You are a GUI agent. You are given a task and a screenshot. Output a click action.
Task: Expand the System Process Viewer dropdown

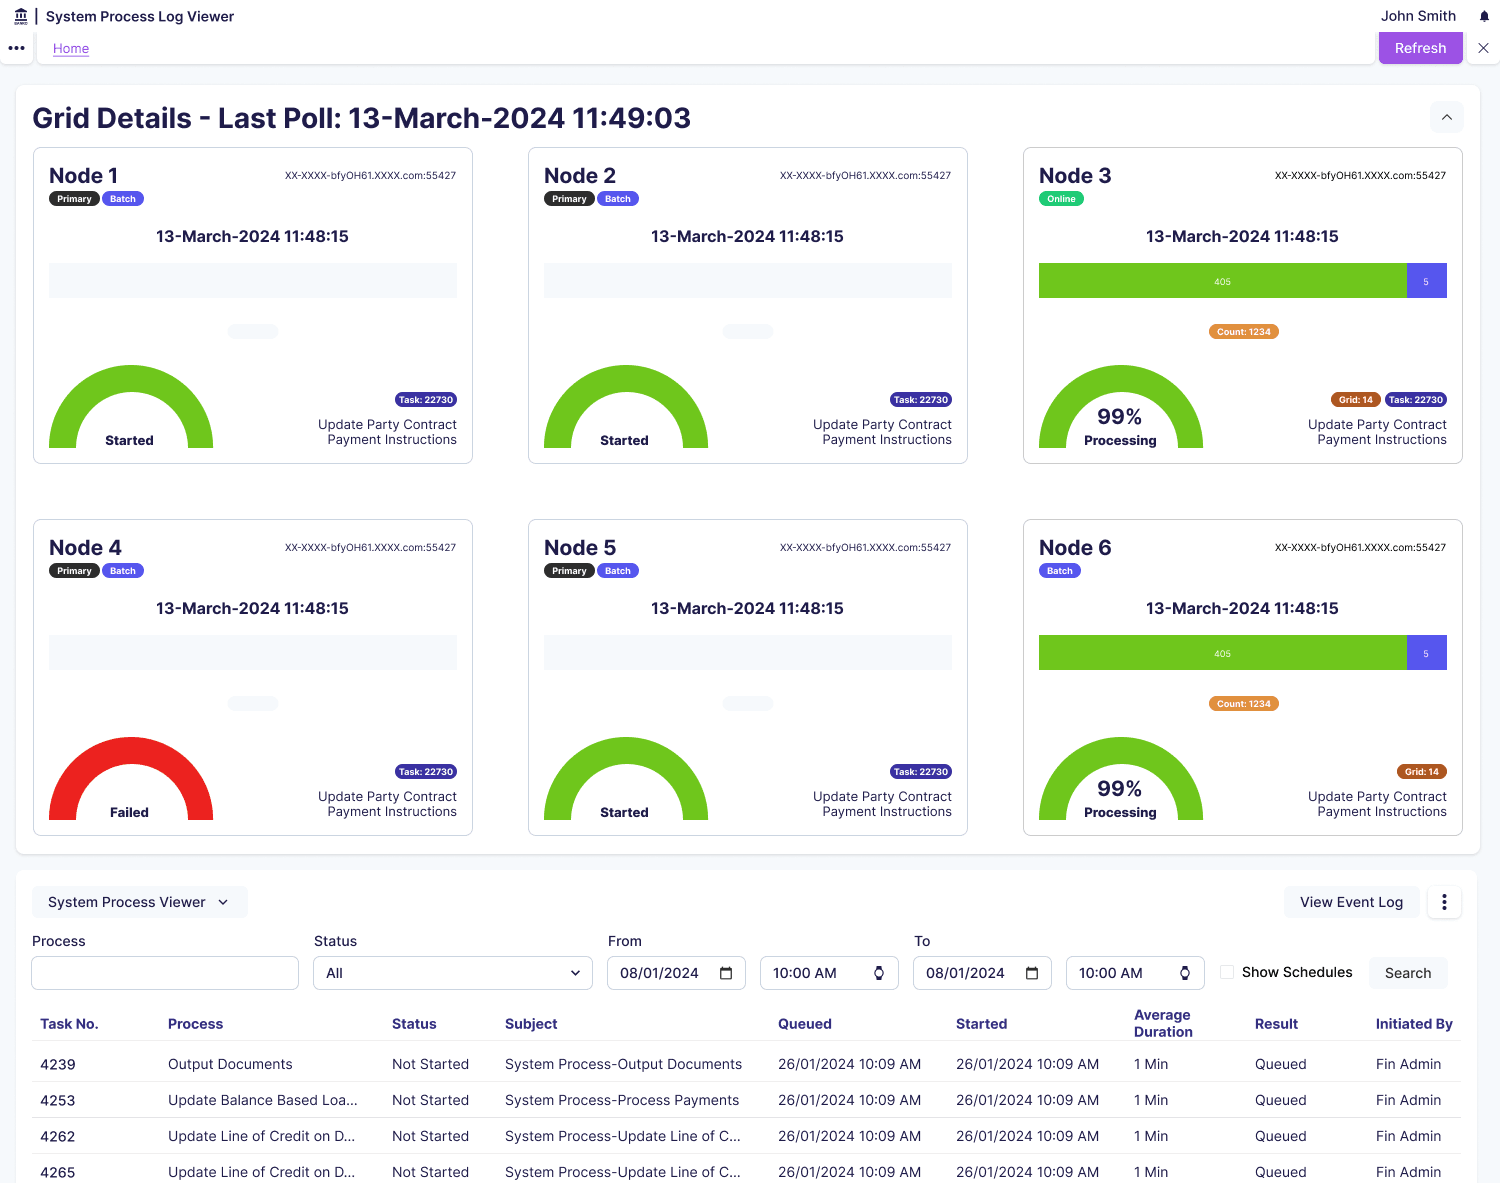click(139, 902)
